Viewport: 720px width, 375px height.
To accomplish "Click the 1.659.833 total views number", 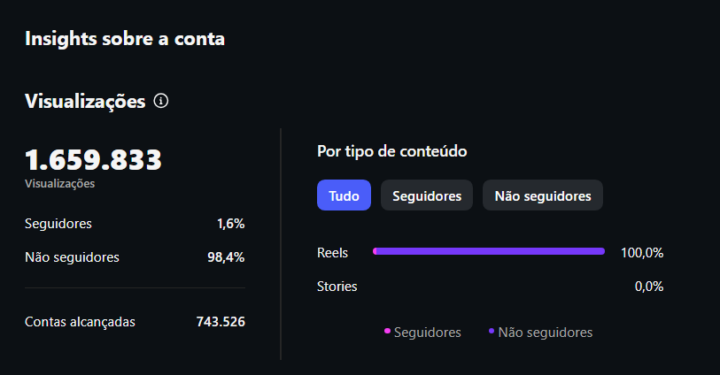I will (x=93, y=160).
